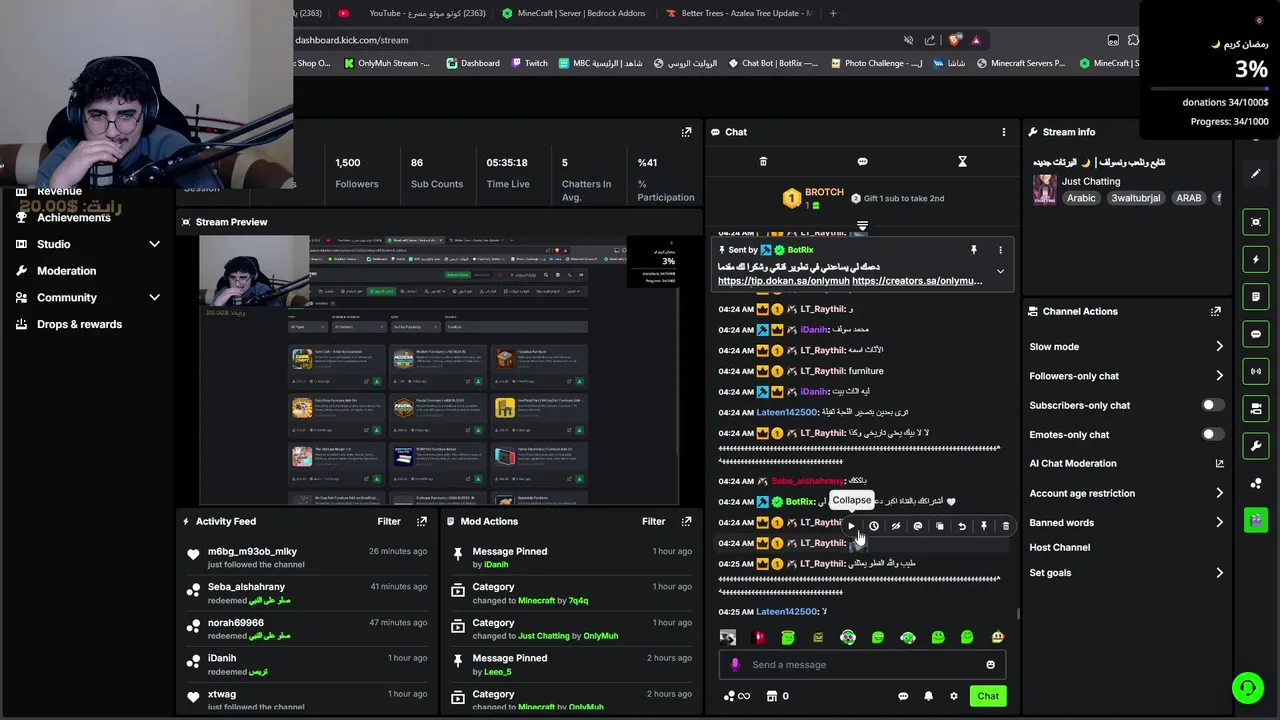This screenshot has width=1280, height=720.
Task: Click the lightning bolt icon in right sidebar
Action: (1256, 259)
